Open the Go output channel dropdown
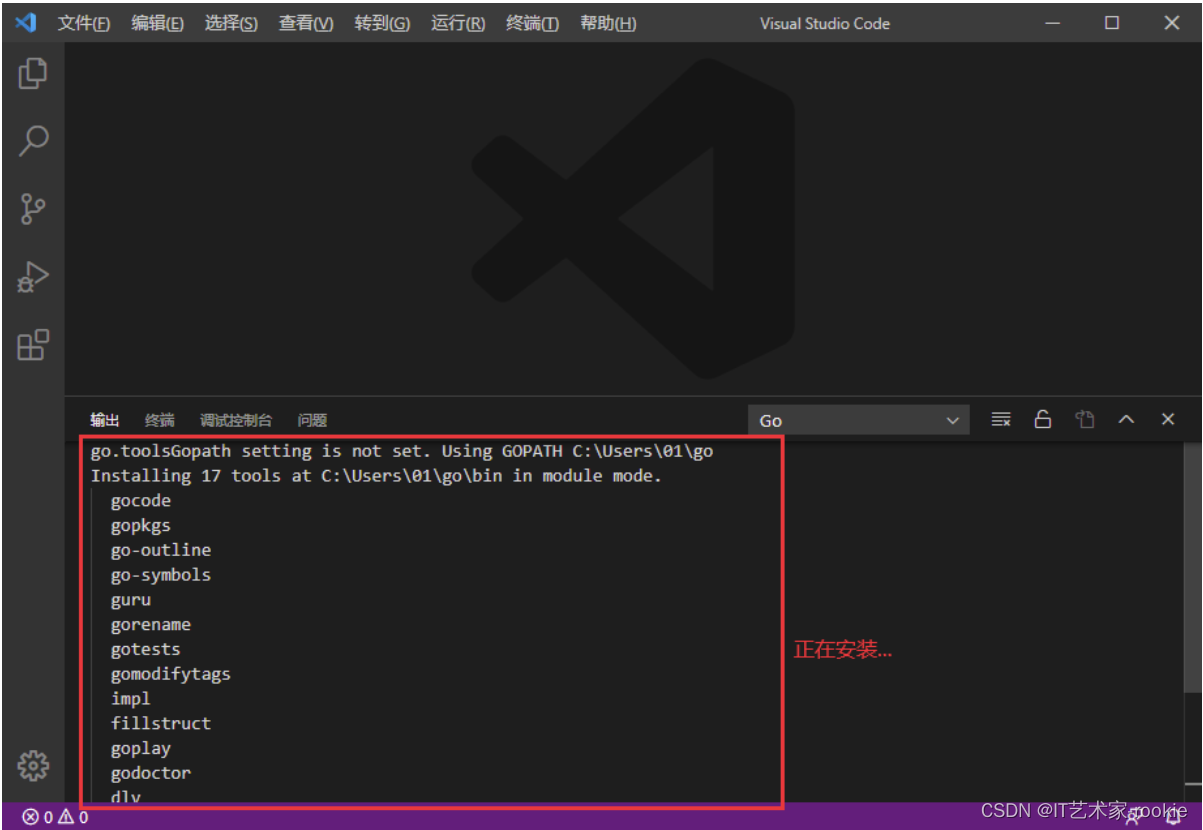 click(x=859, y=421)
